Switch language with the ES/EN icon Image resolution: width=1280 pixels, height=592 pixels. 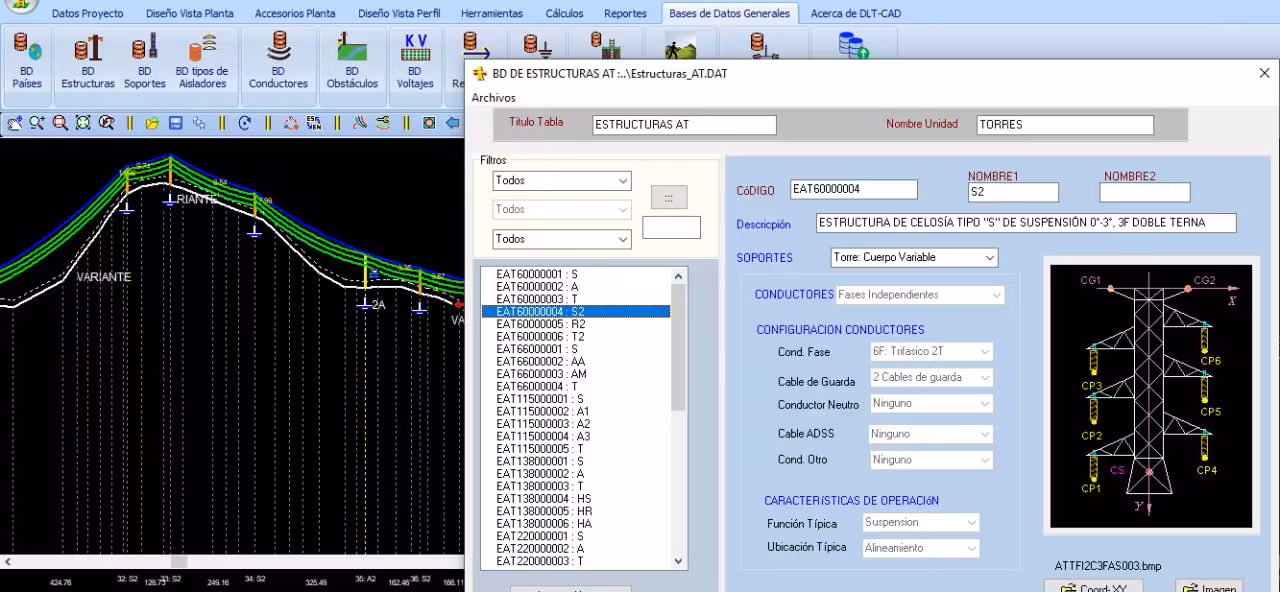point(314,123)
